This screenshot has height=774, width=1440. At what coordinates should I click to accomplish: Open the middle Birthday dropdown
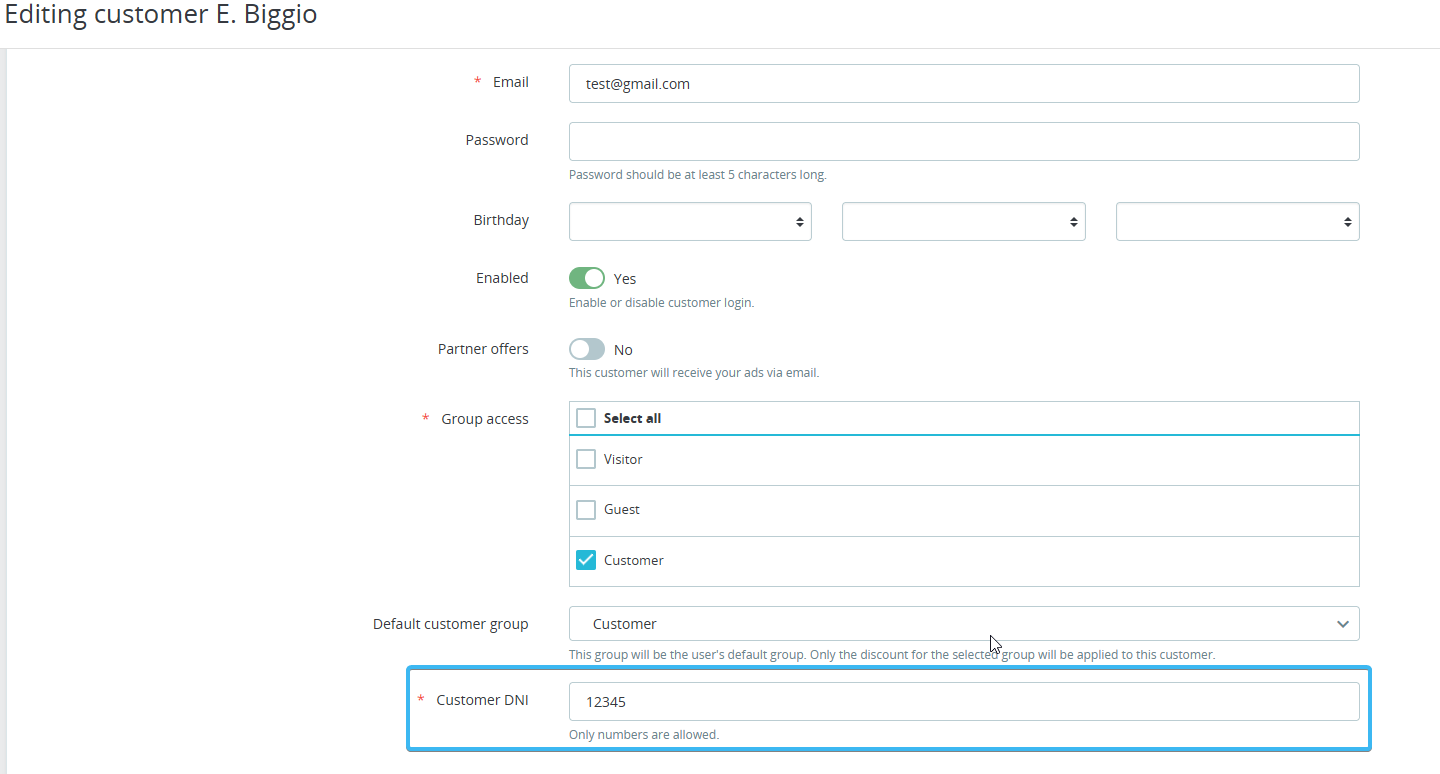[963, 222]
